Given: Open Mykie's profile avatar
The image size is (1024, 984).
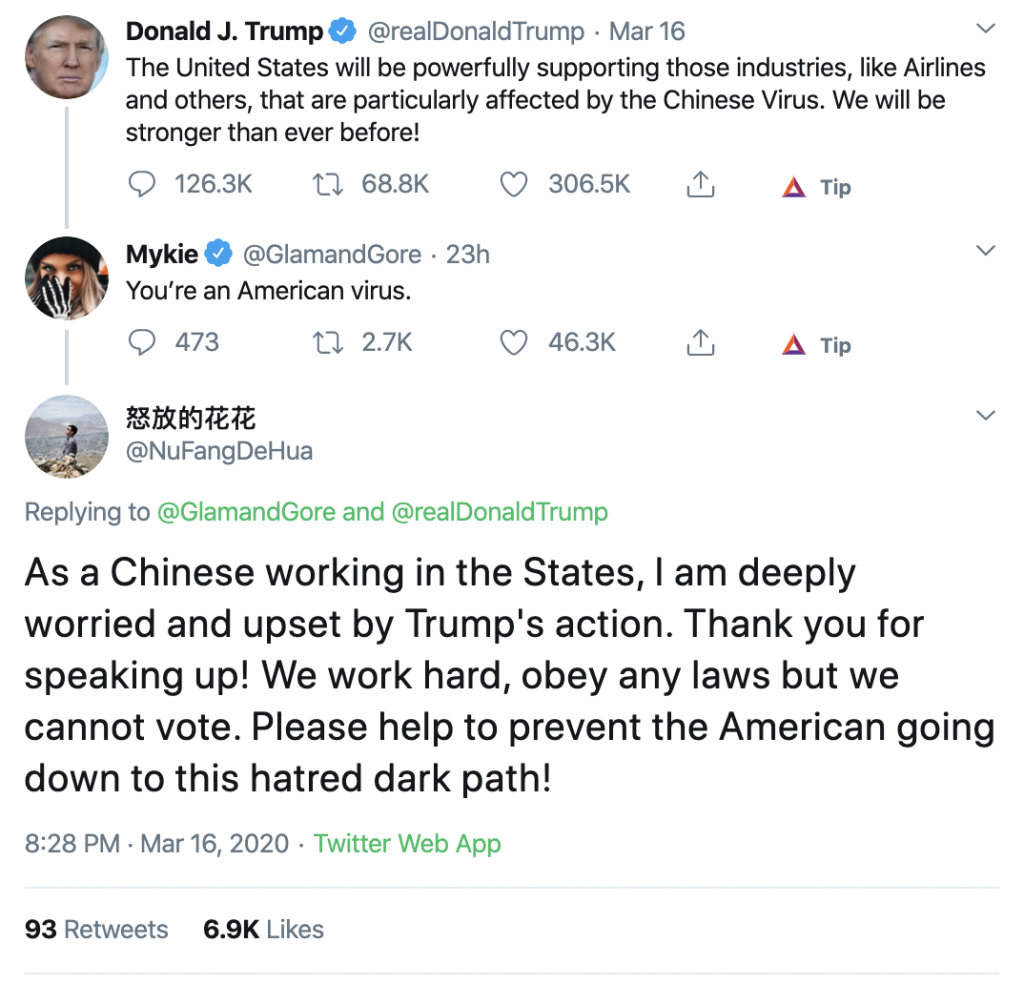Looking at the screenshot, I should click(66, 278).
